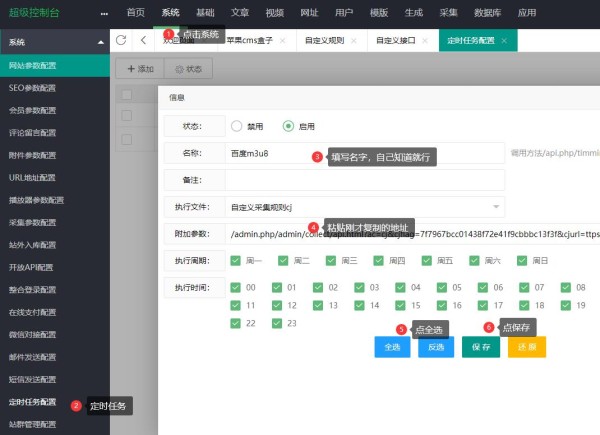Image resolution: width=600 pixels, height=435 pixels.
Task: Check the table header select-all checkbox
Action: click(126, 94)
